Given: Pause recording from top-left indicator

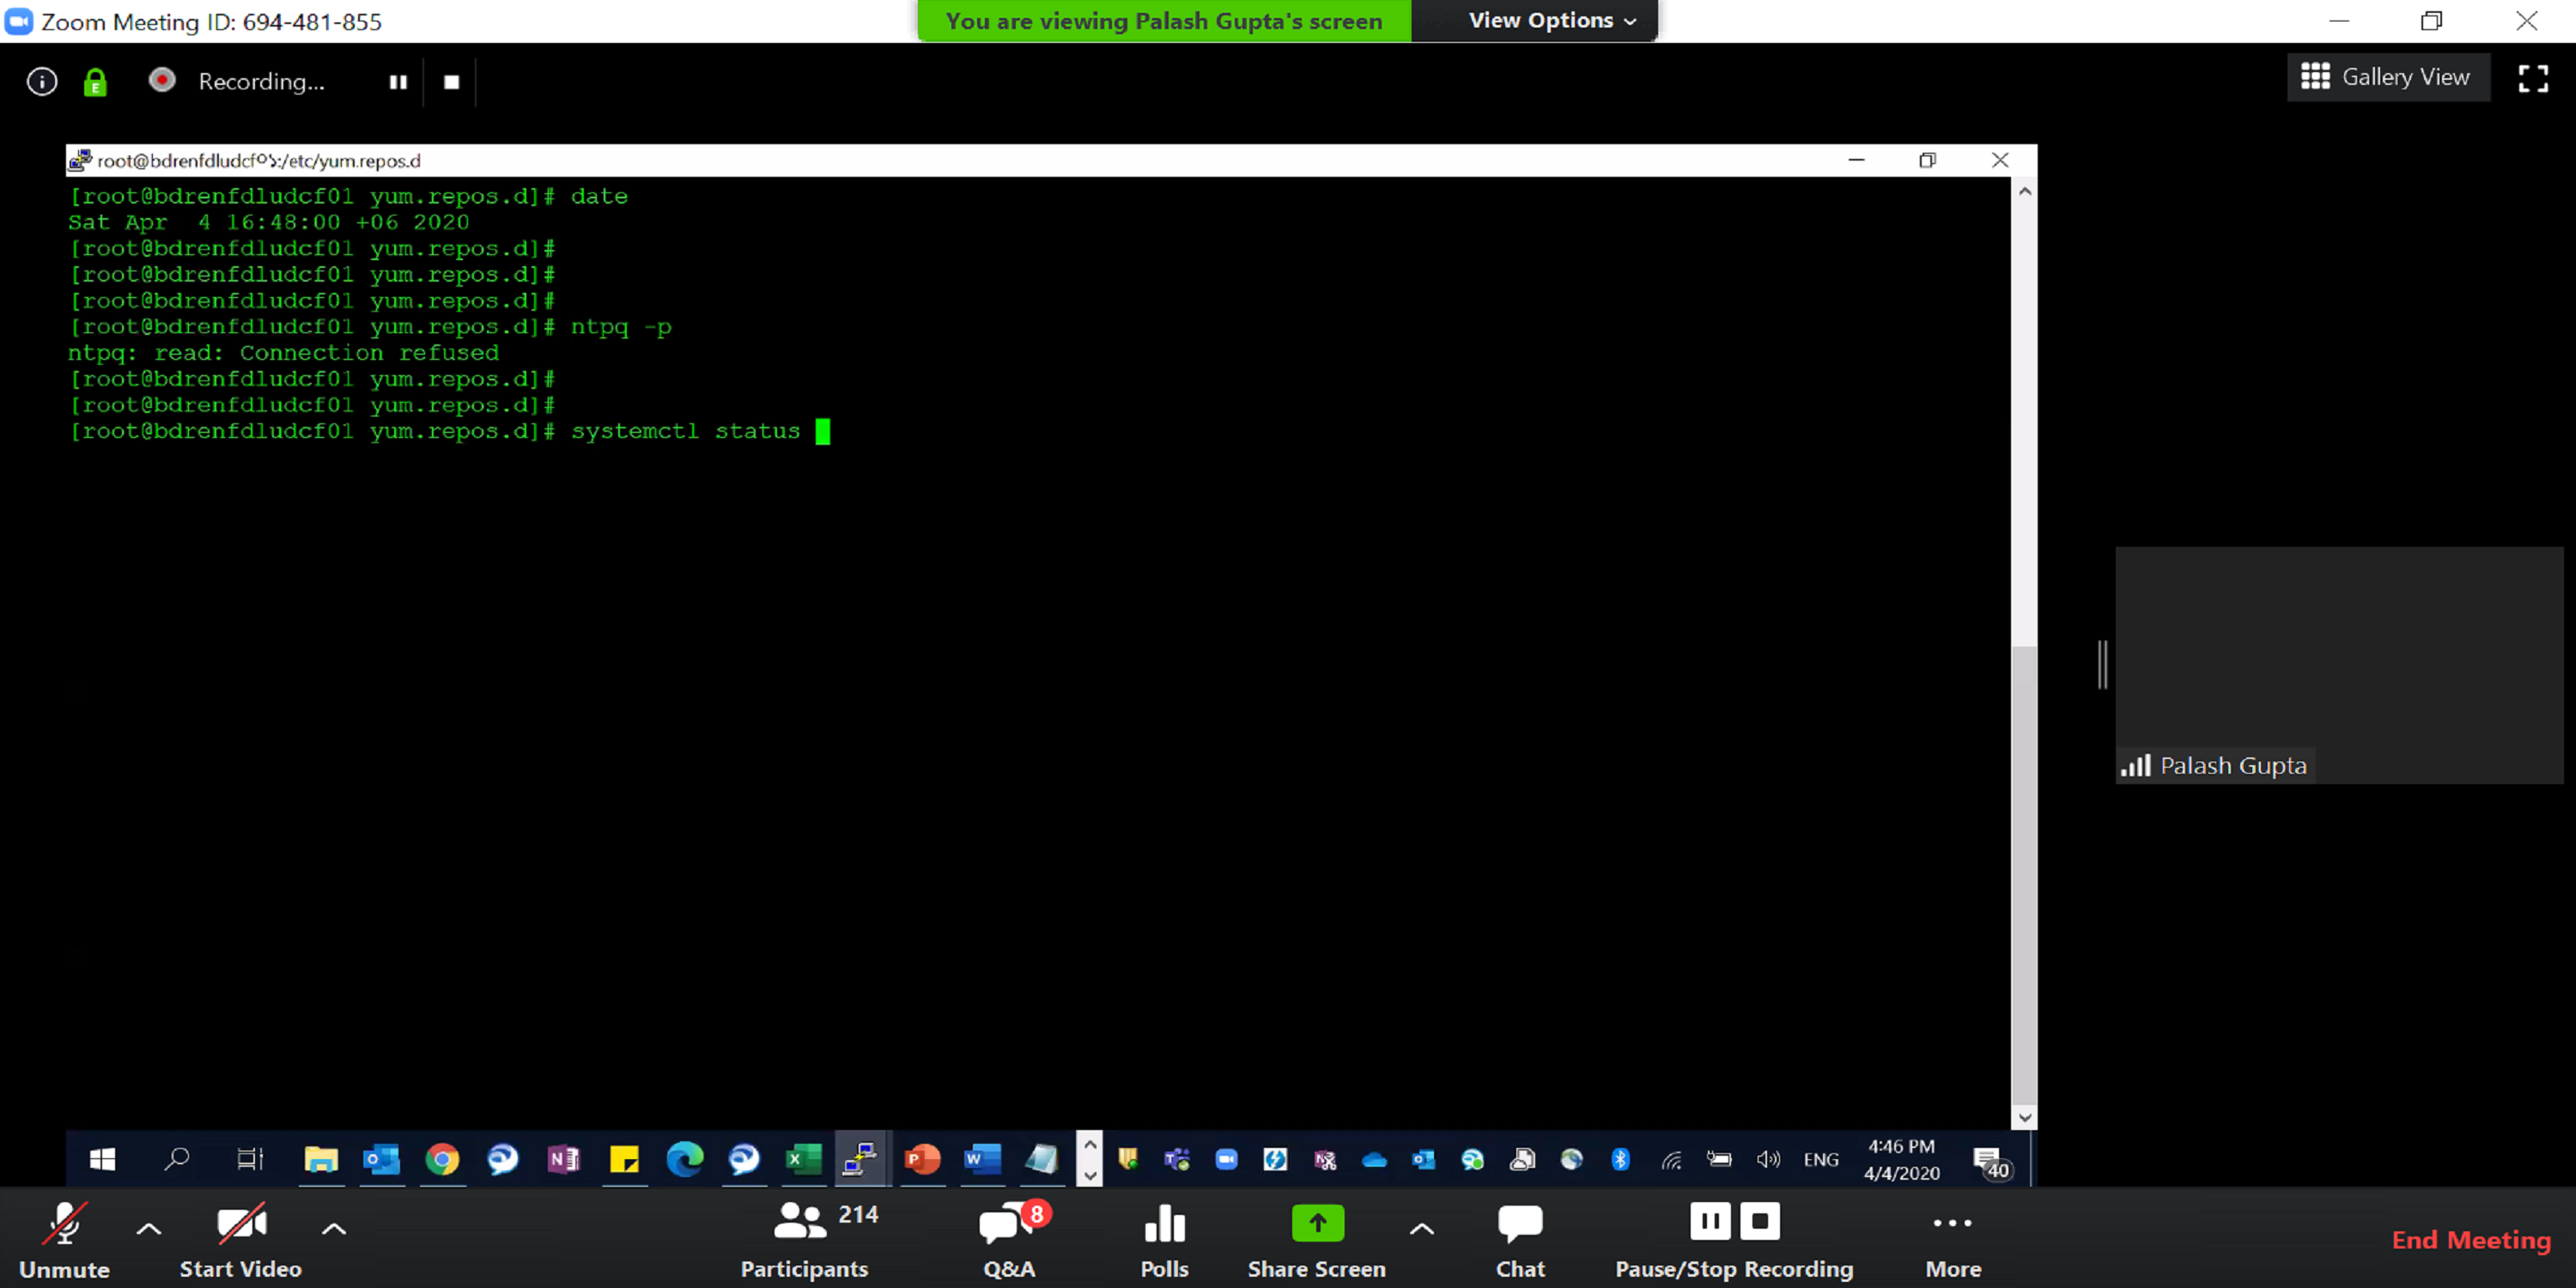Looking at the screenshot, I should [398, 82].
